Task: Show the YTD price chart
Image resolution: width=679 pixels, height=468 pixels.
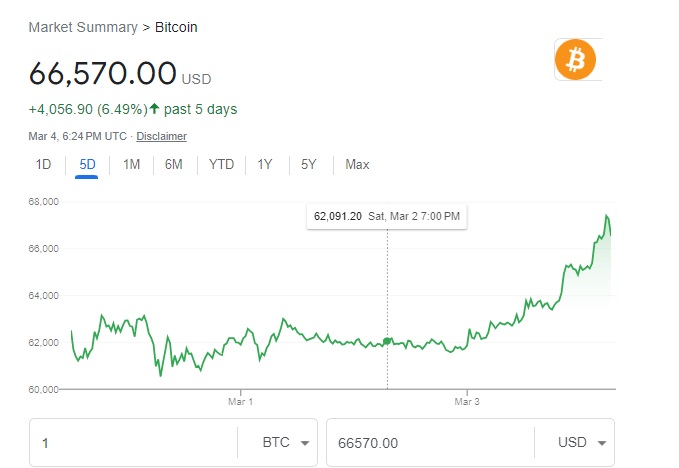Action: (221, 164)
